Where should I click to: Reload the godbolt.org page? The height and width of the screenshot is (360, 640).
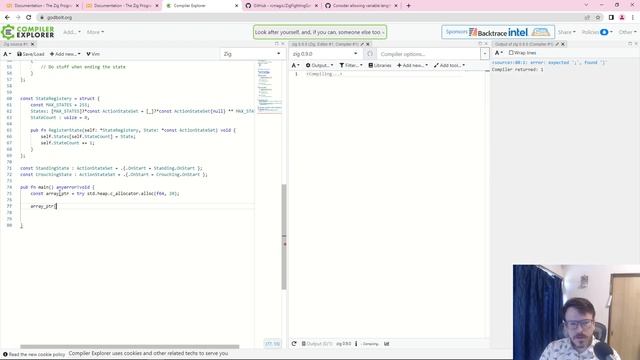pos(29,18)
